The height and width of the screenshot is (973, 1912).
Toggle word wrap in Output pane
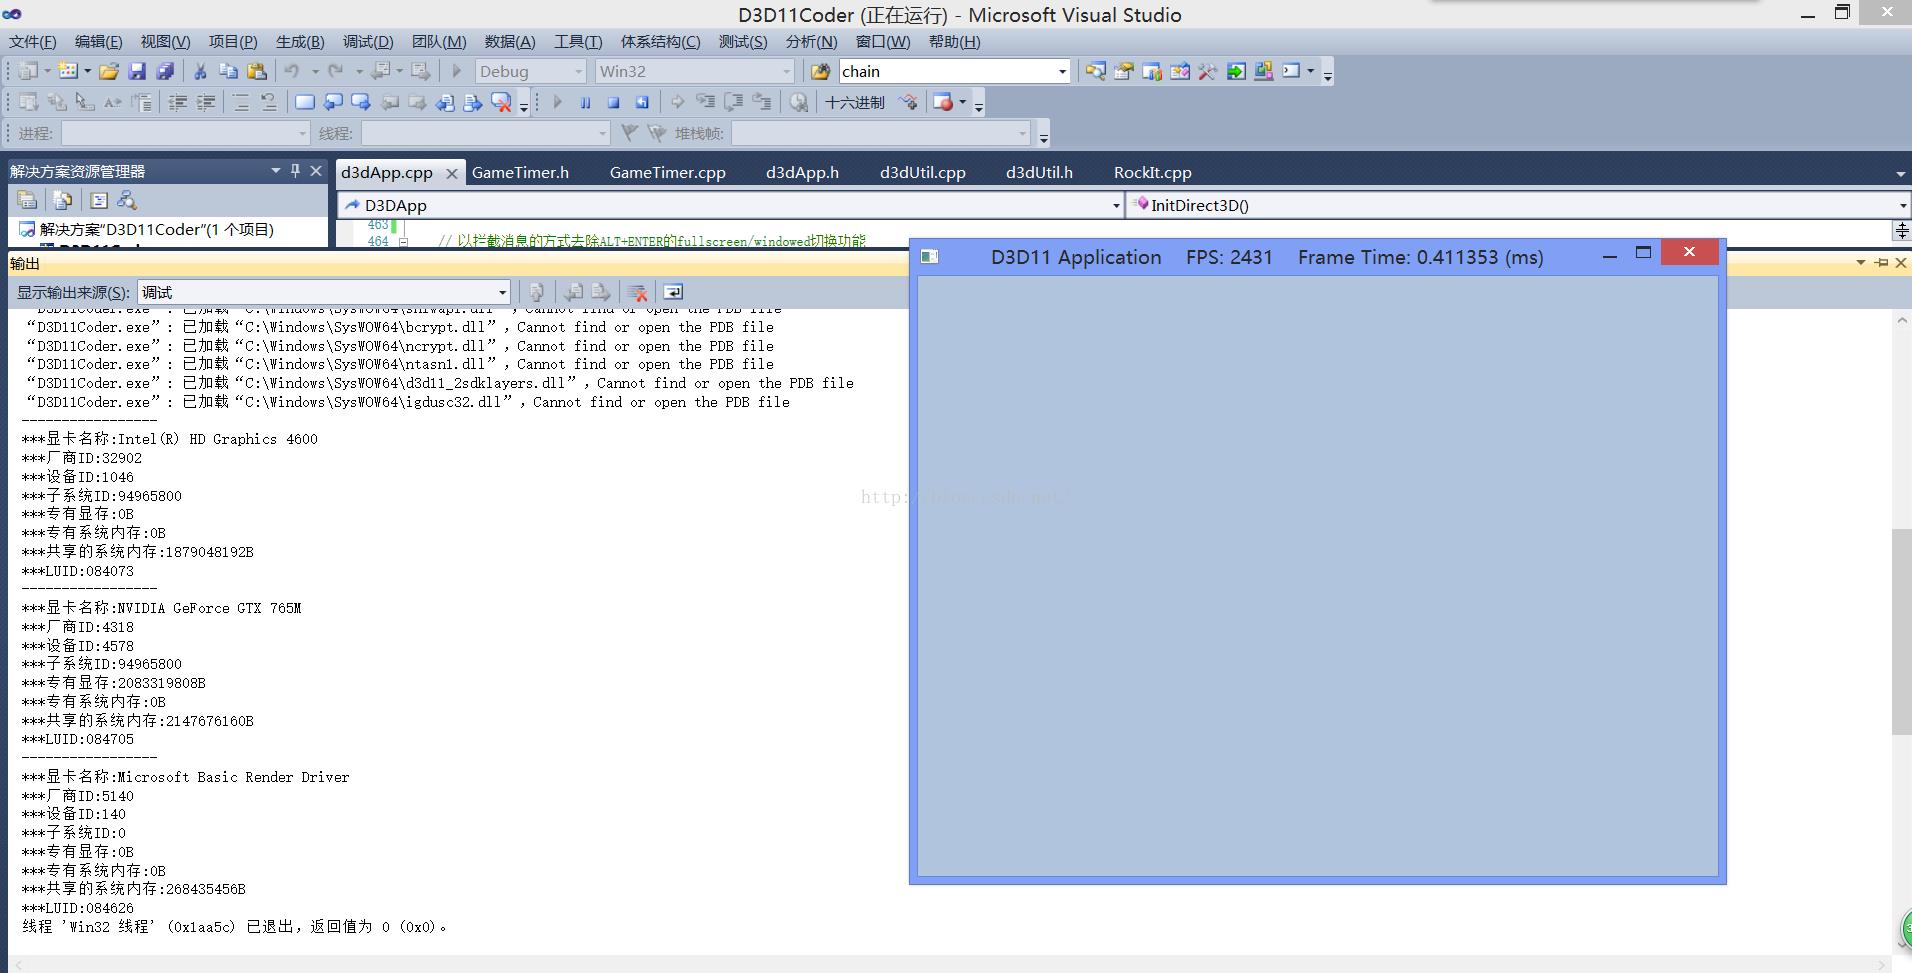(x=673, y=292)
